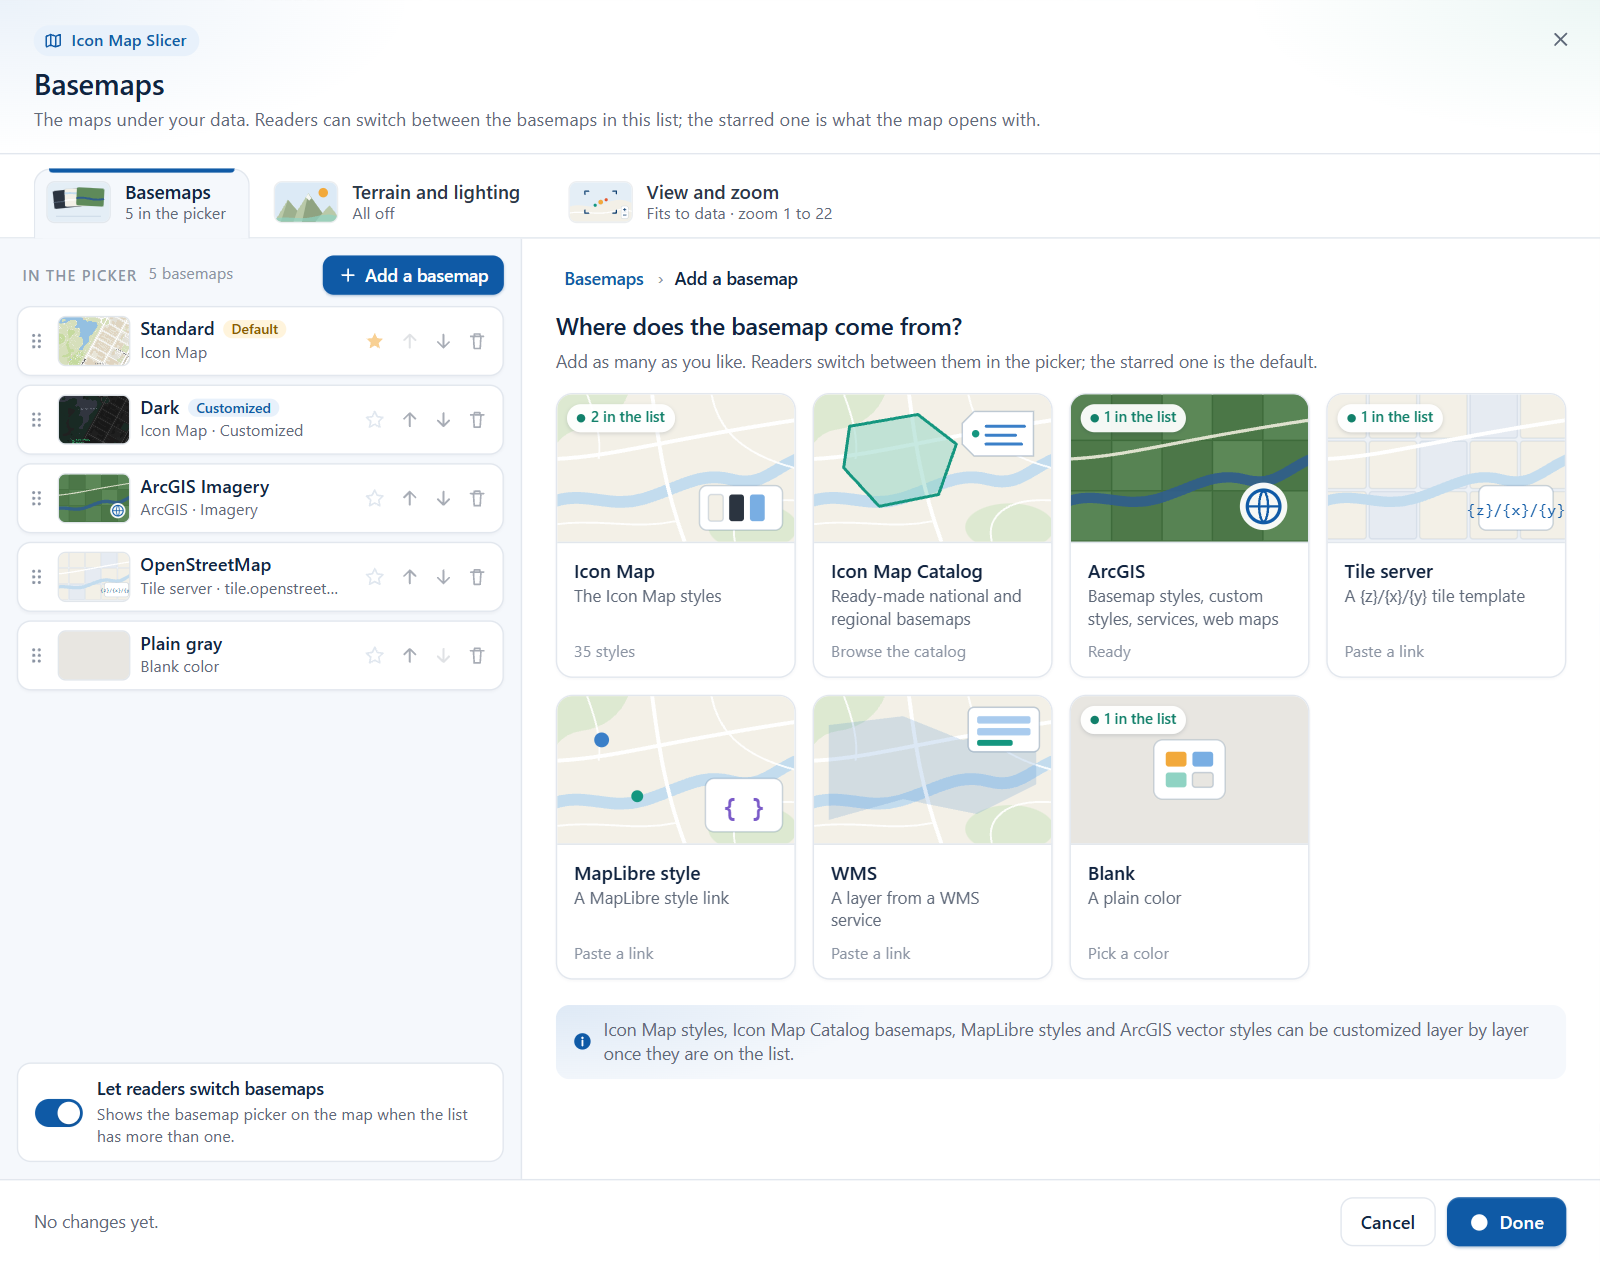Screen dimensions: 1600x1263
Task: Click the Default tag on Standard
Action: click(x=255, y=329)
